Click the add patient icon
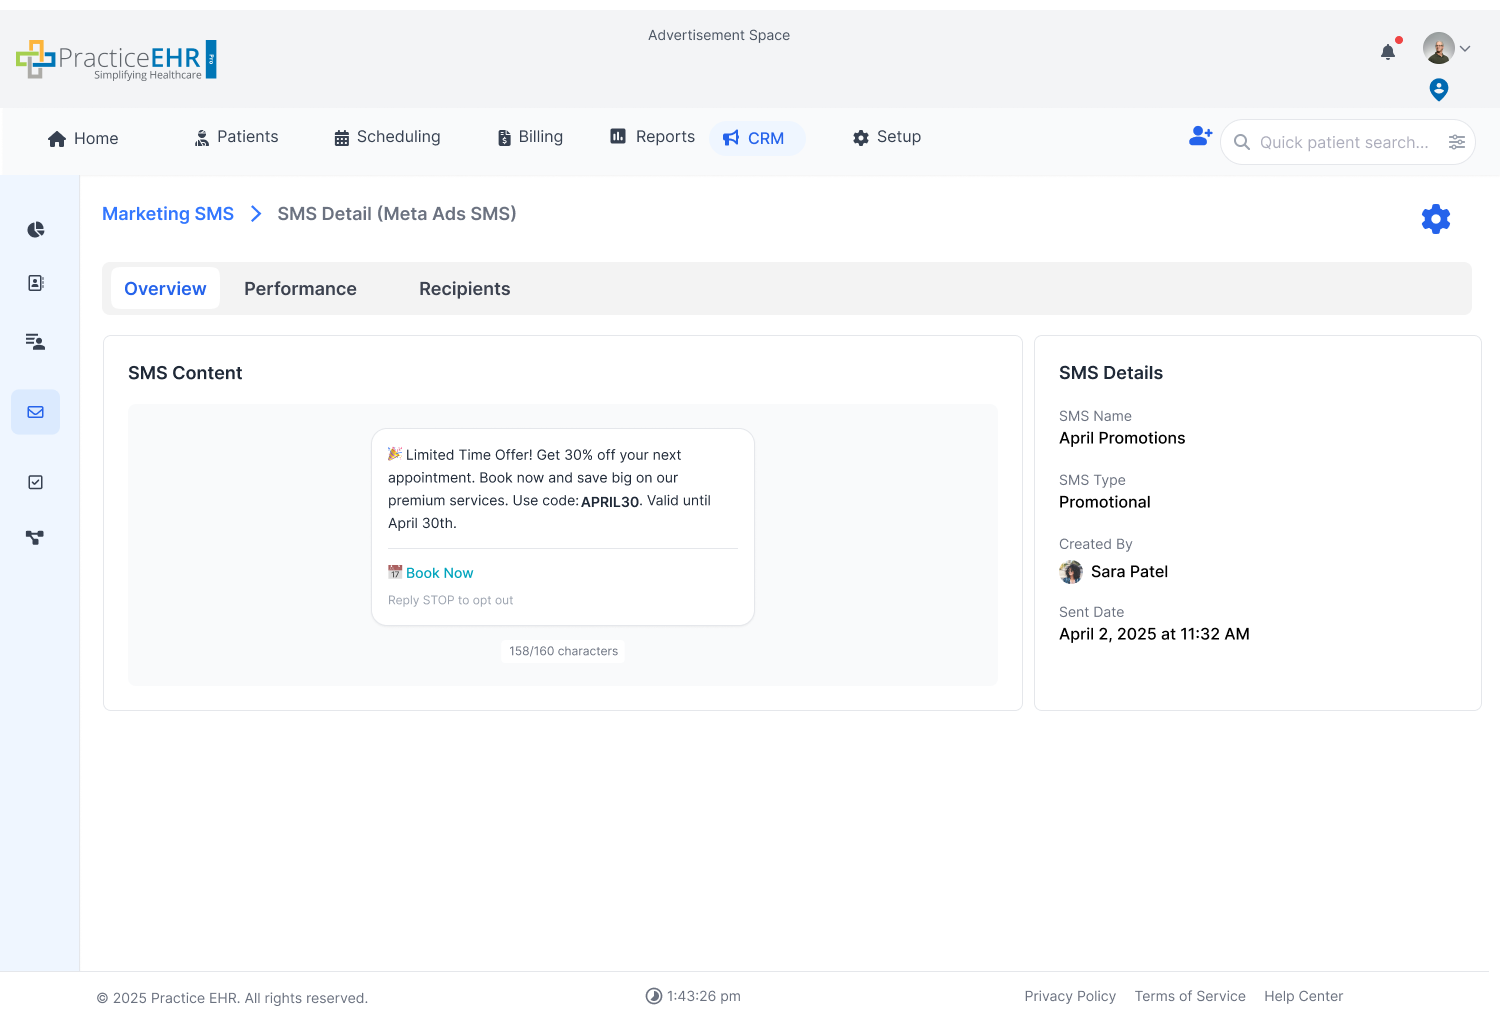1500x1024 pixels. (1200, 136)
